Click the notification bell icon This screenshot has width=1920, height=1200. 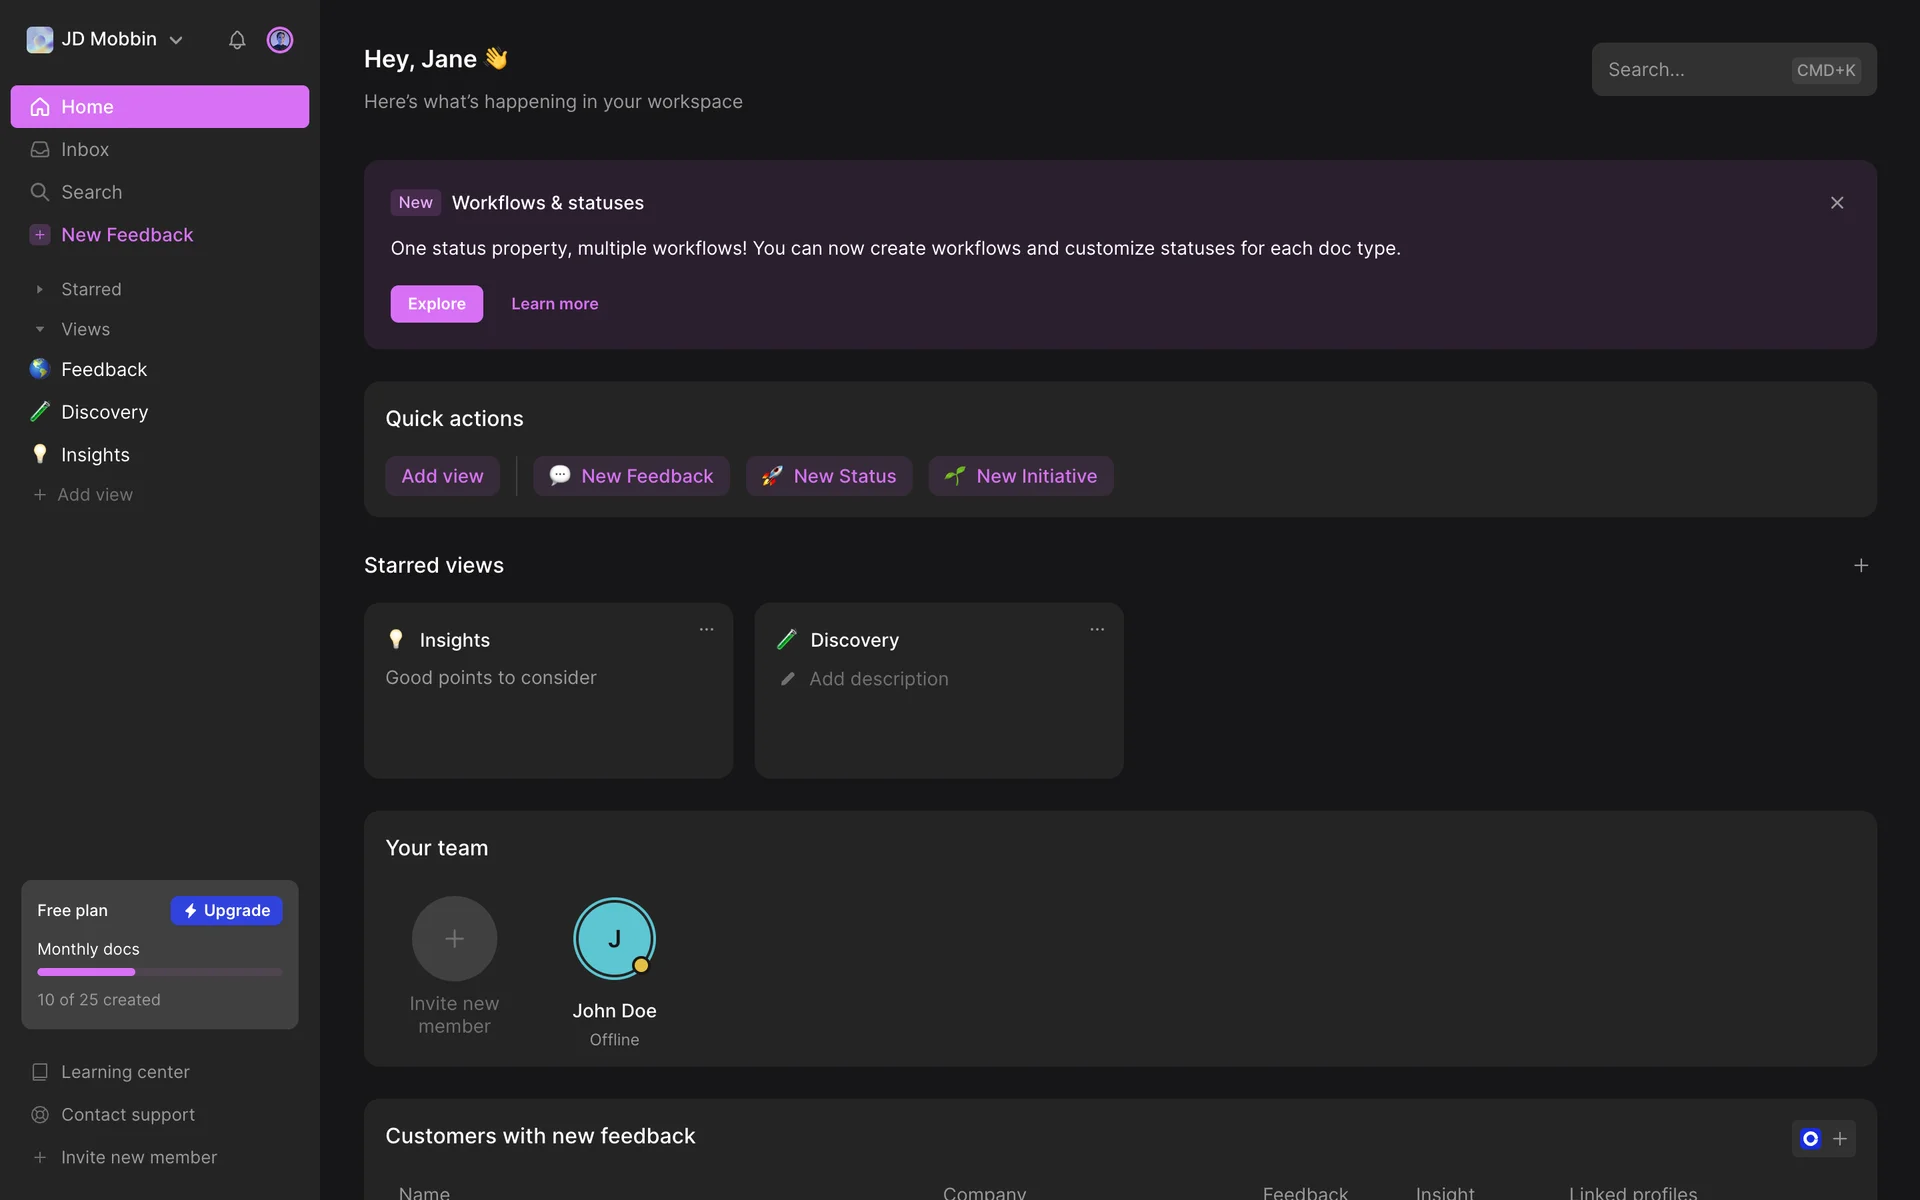coord(237,40)
